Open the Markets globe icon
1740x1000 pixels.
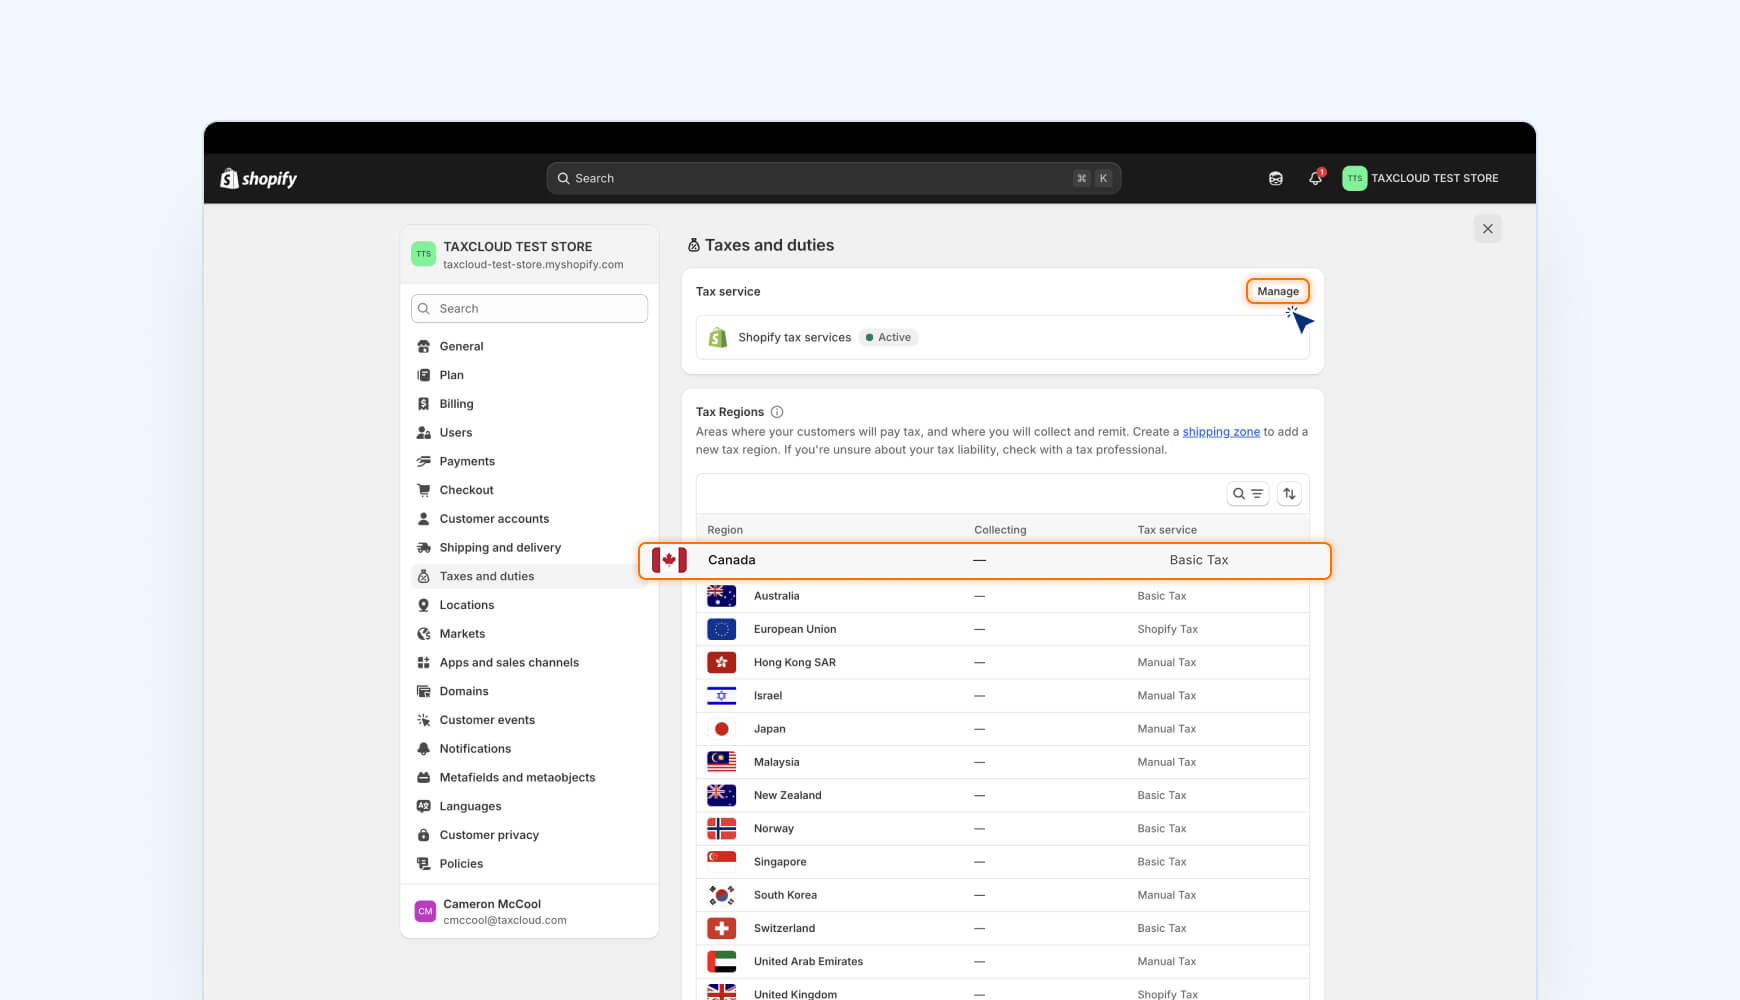click(x=424, y=633)
